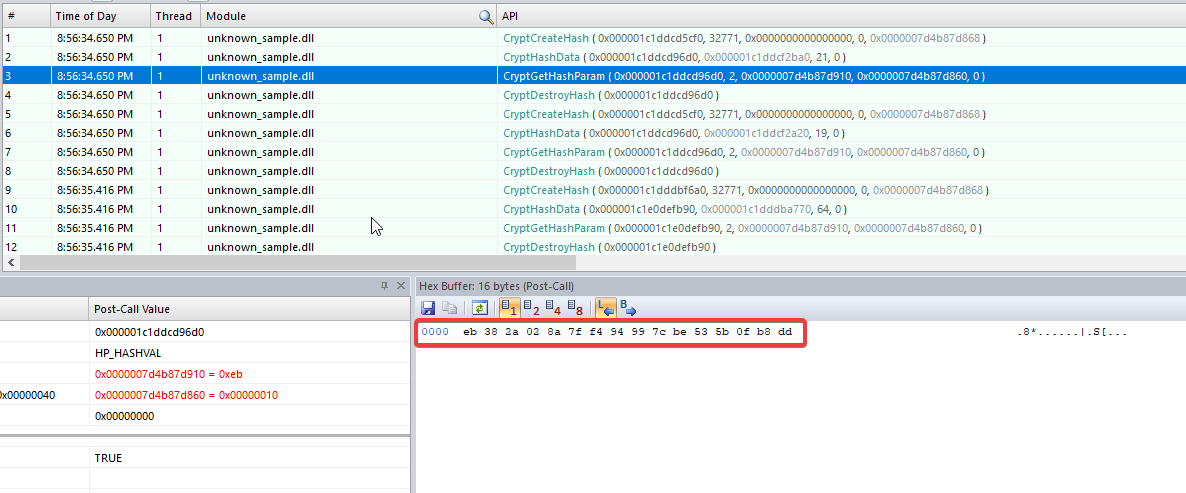Select row 10 CryptHashData call
This screenshot has width=1186, height=493.
click(x=593, y=209)
